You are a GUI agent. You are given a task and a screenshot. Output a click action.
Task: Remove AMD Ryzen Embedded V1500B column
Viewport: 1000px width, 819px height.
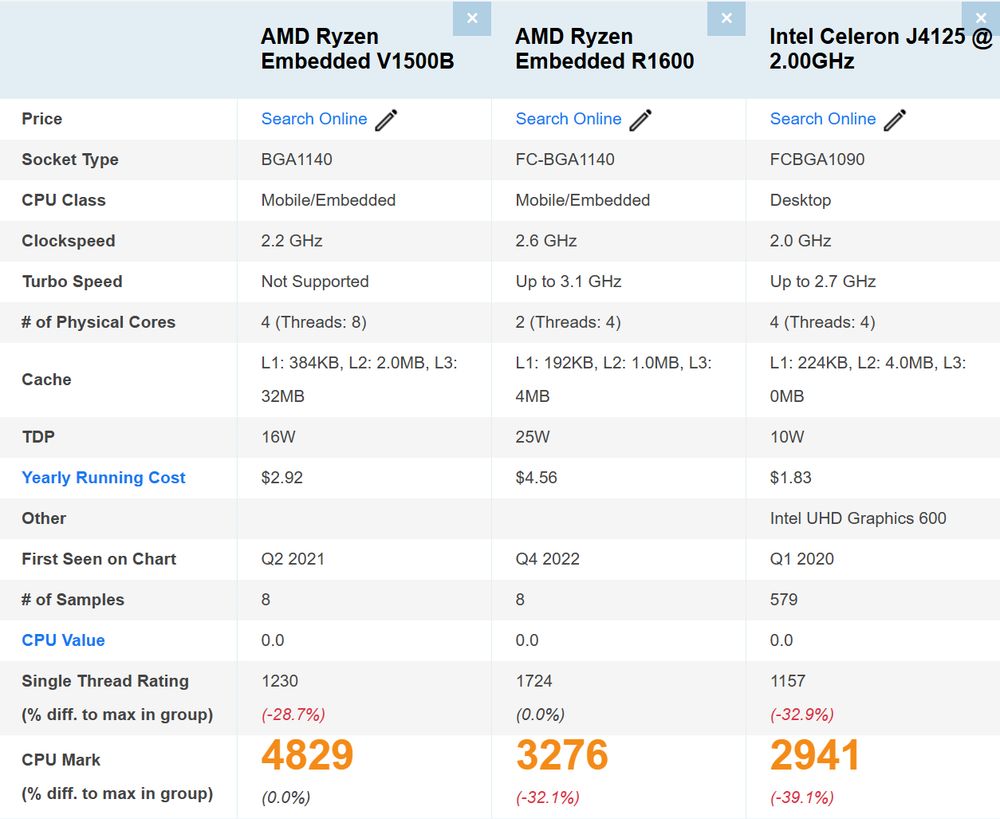(472, 18)
